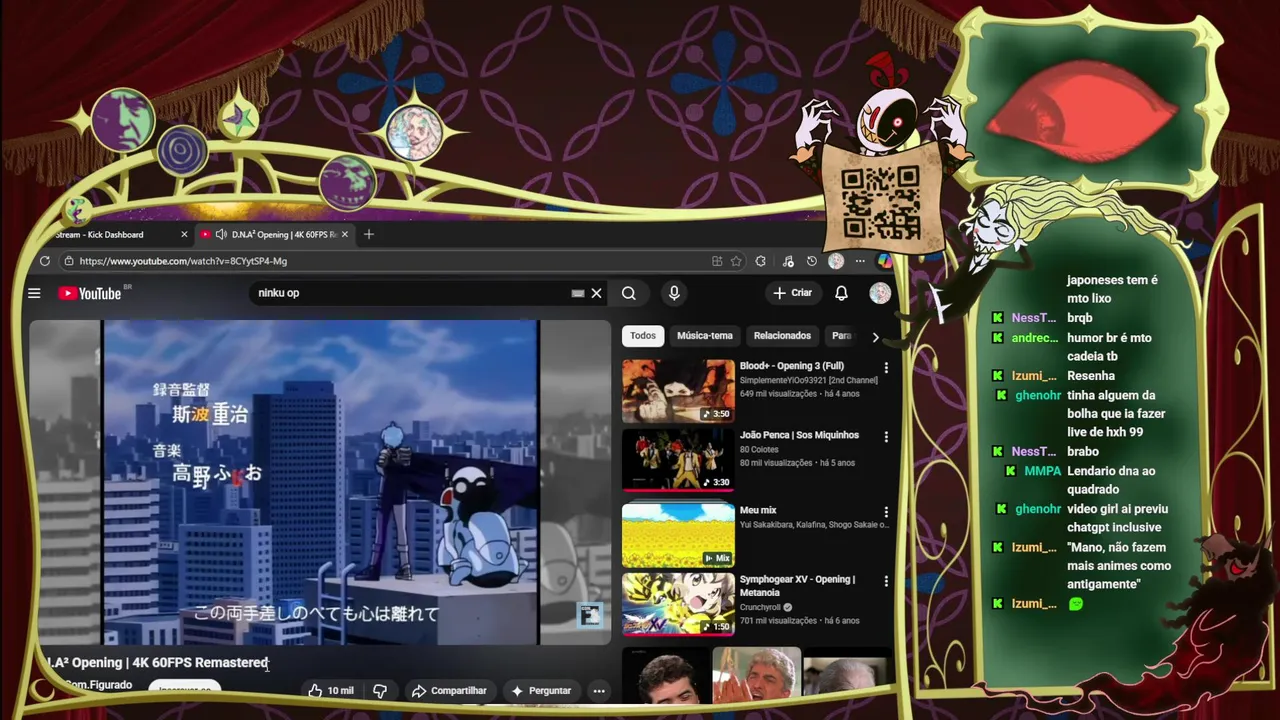
Task: Click the 'SimplementeYIOo93921 [2nd Channel]' channel name
Action: tap(809, 380)
